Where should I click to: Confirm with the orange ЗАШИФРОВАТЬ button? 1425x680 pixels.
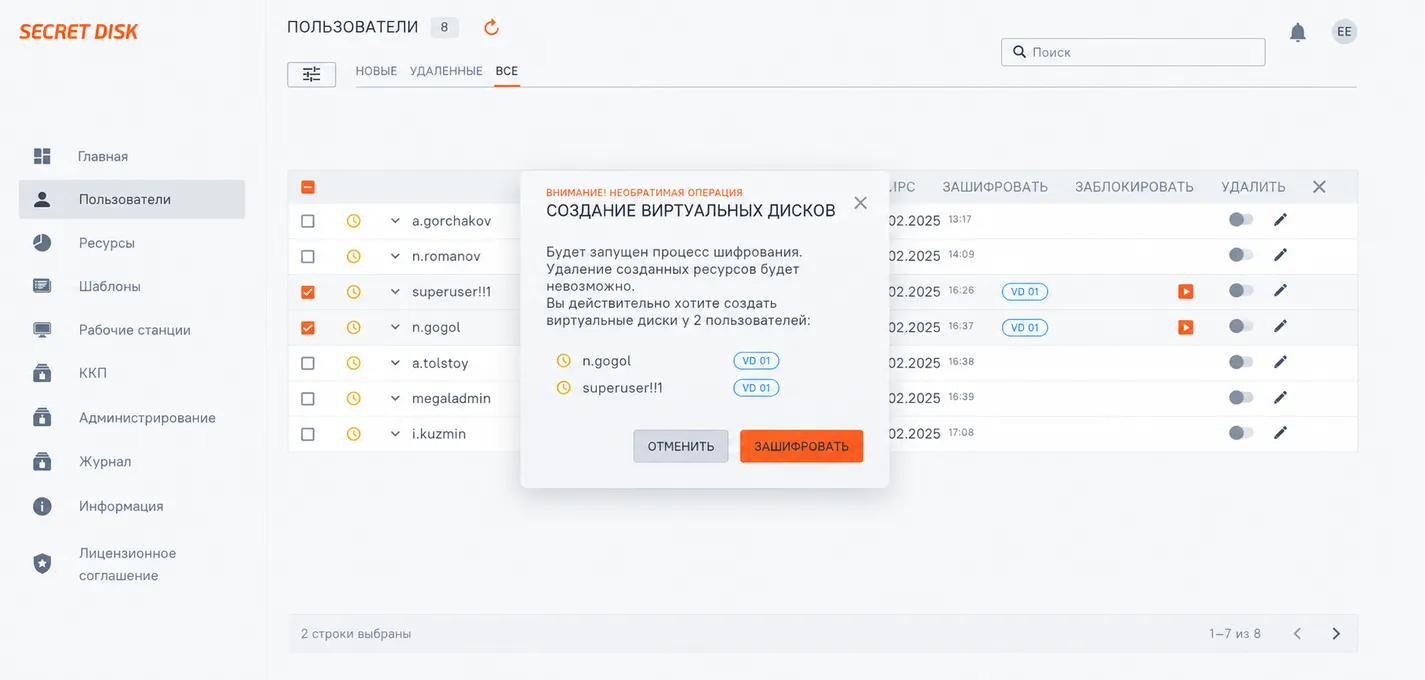(801, 446)
